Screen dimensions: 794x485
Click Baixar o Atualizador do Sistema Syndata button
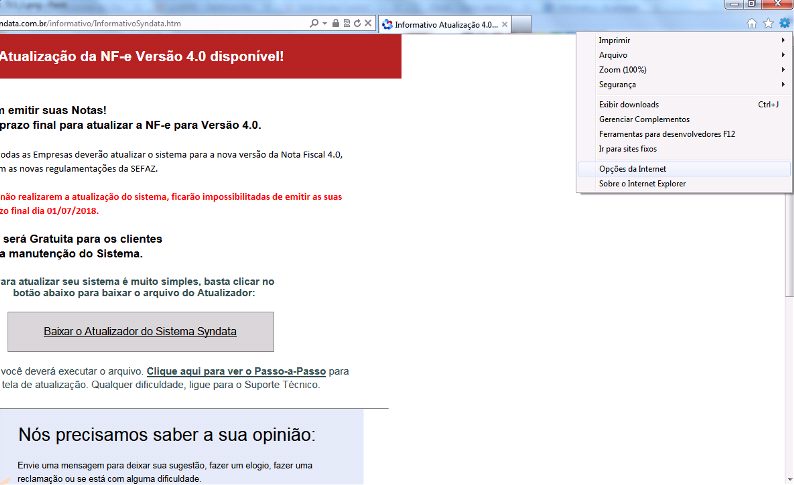pyautogui.click(x=140, y=332)
